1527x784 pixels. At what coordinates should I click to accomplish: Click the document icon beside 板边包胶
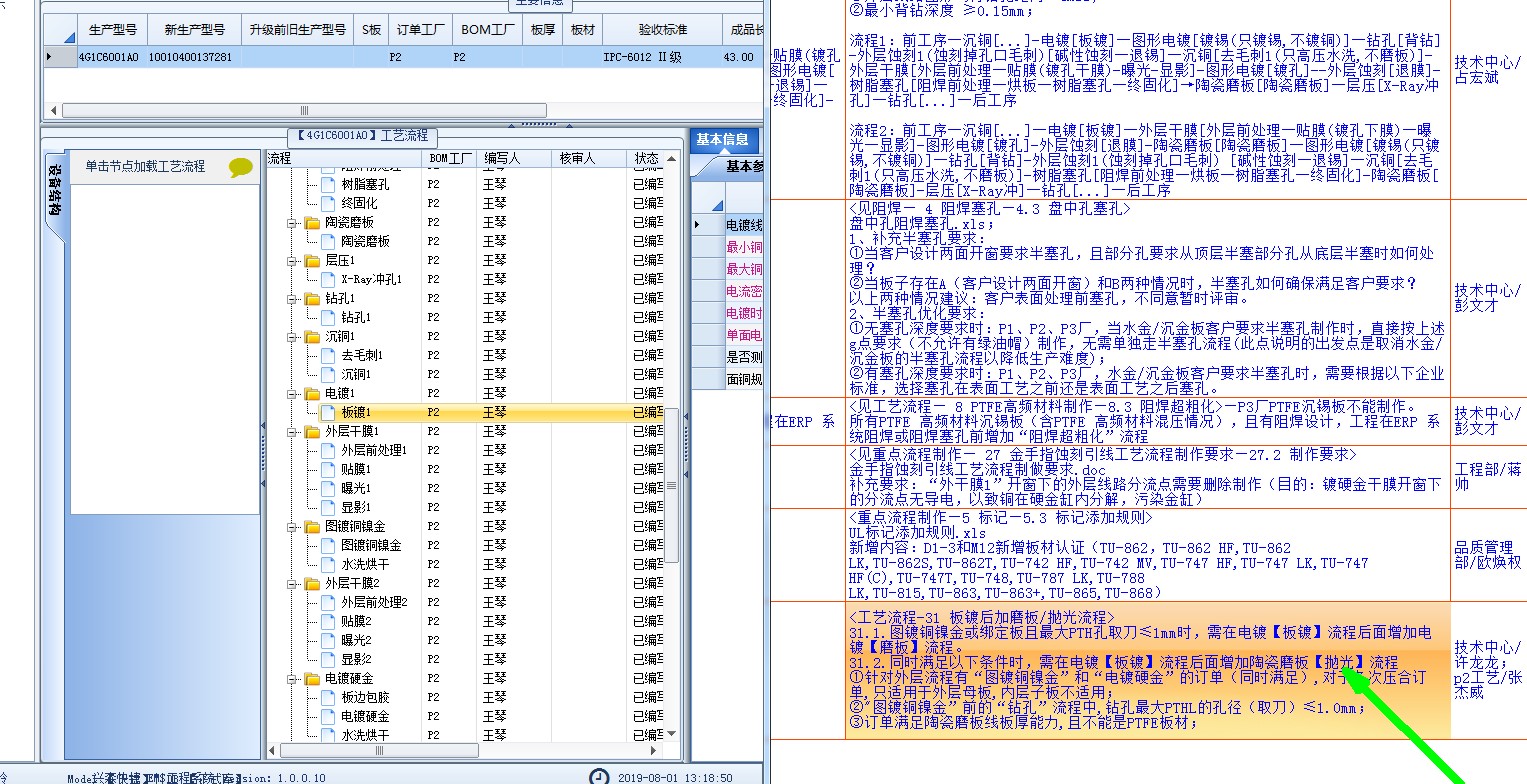click(328, 697)
